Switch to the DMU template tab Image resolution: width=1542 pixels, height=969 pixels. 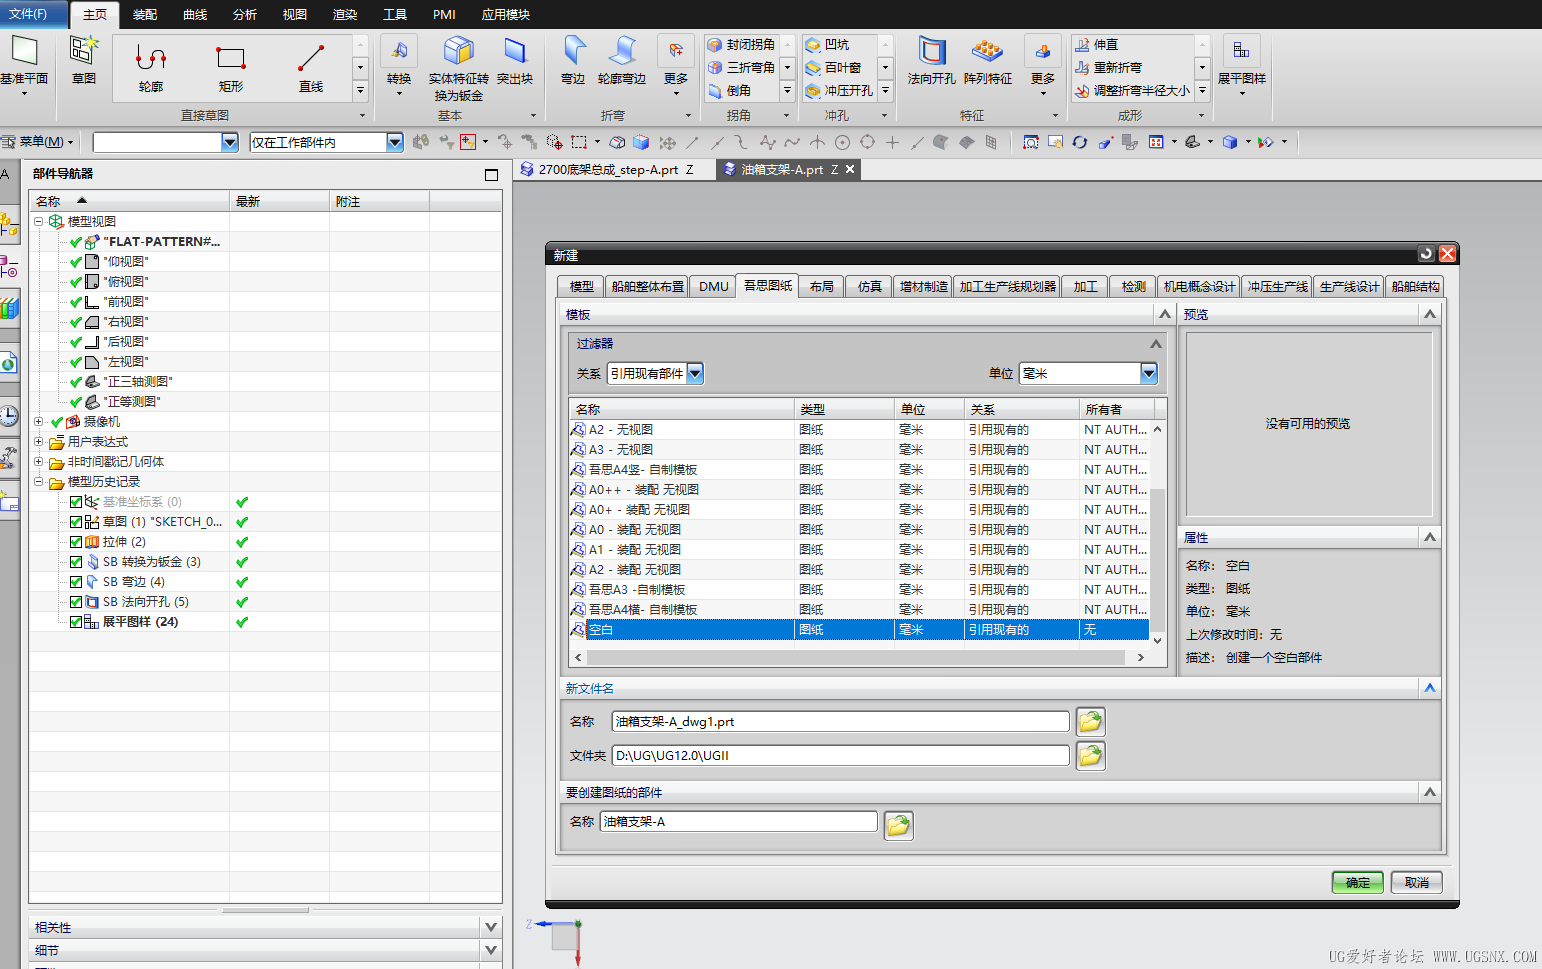click(x=713, y=287)
